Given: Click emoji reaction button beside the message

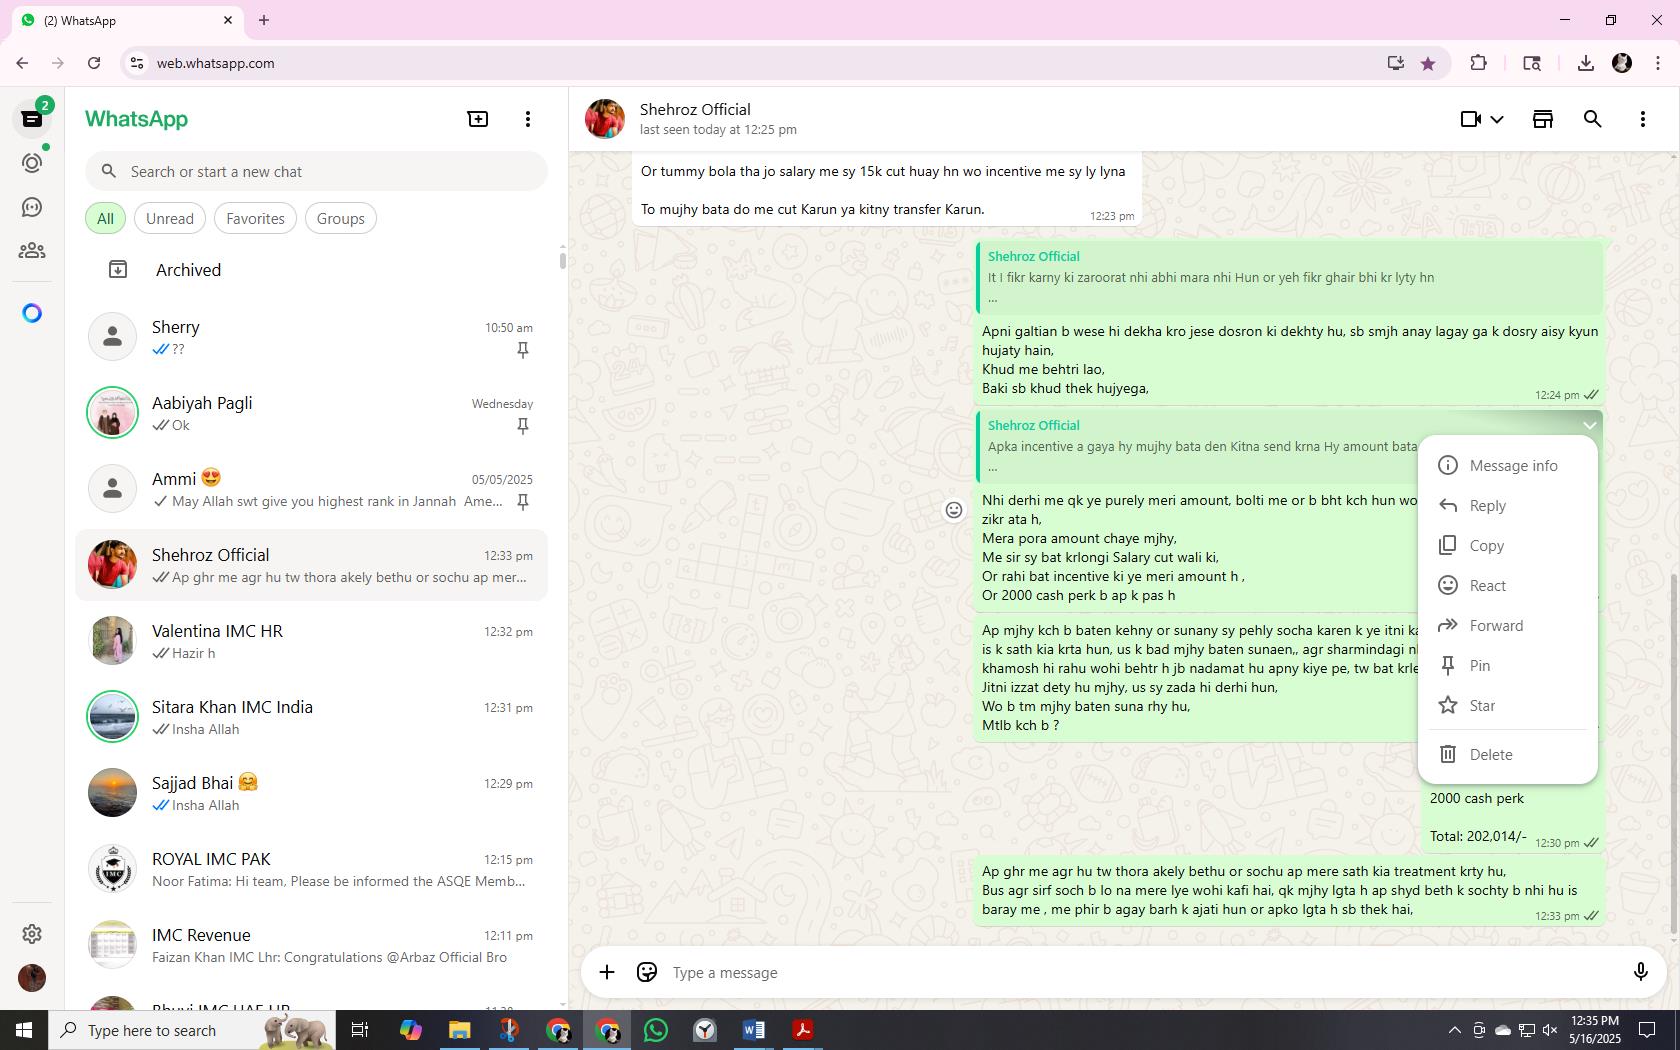Looking at the screenshot, I should click(x=954, y=510).
